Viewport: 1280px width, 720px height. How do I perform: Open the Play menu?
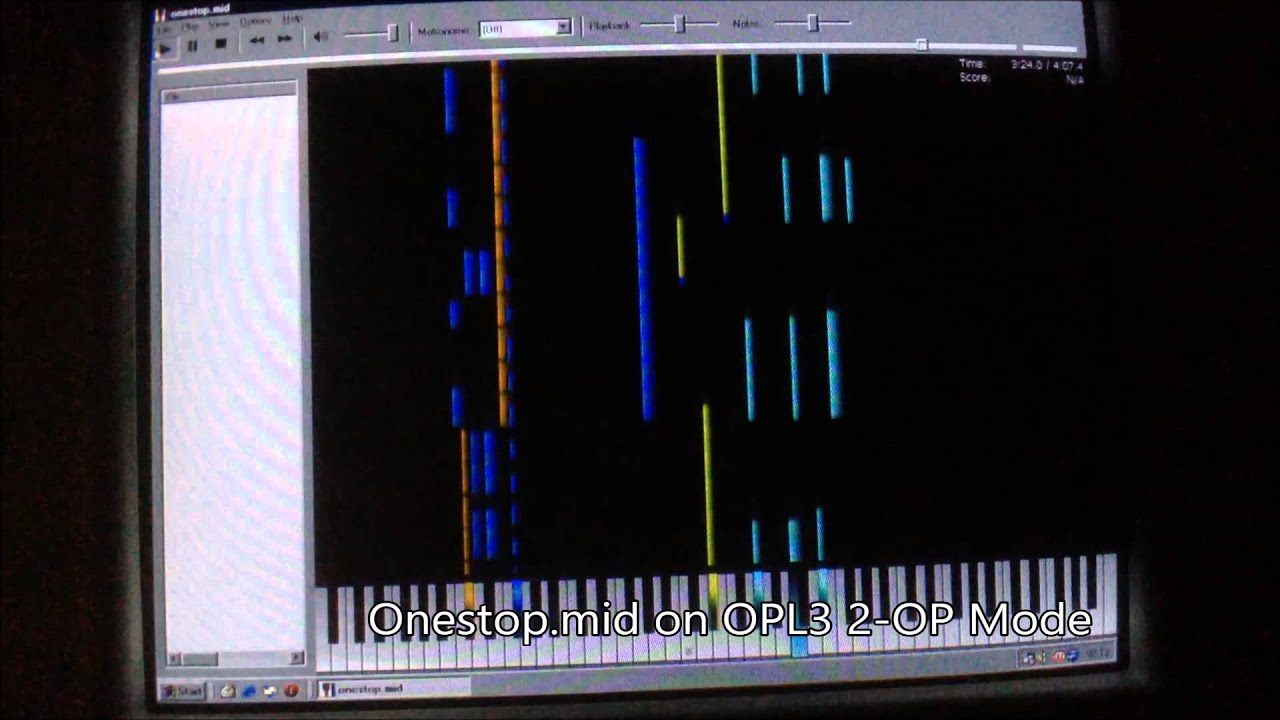[190, 26]
